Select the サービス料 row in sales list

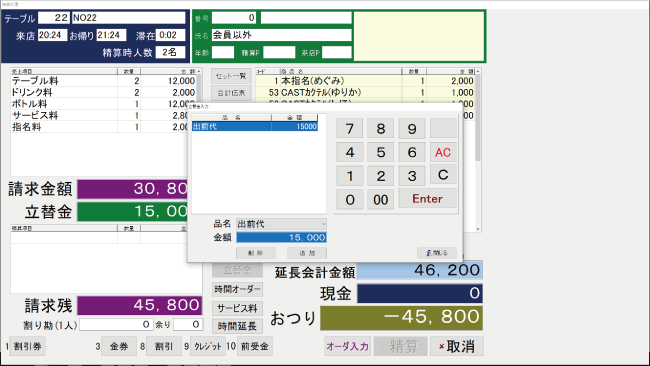99,116
